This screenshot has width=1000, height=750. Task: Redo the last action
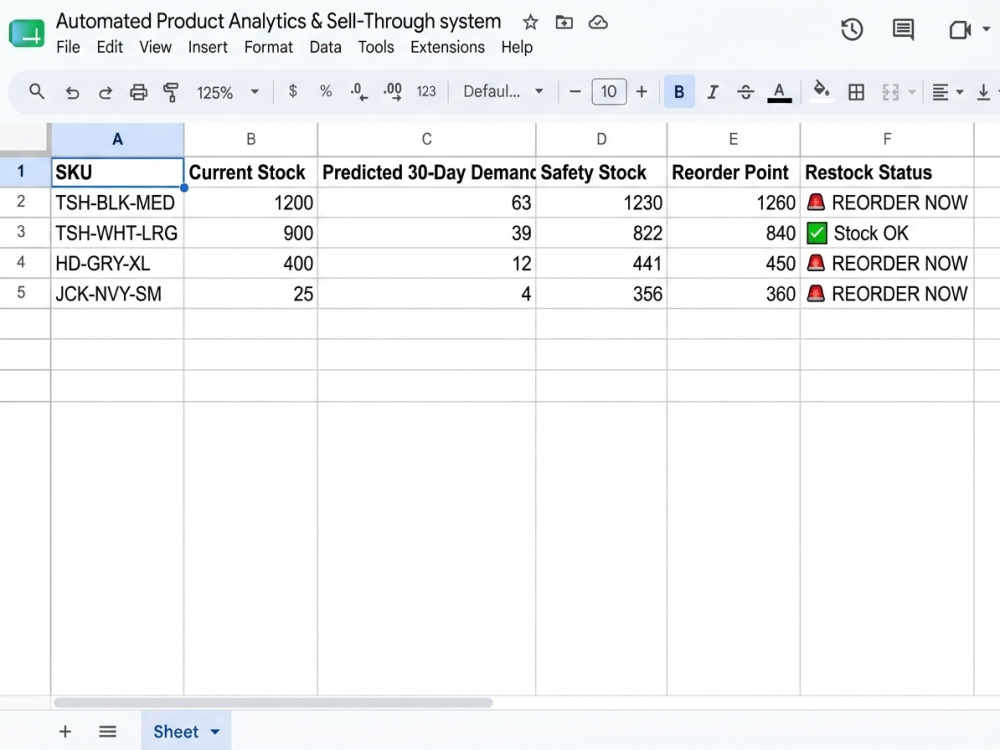tap(105, 93)
